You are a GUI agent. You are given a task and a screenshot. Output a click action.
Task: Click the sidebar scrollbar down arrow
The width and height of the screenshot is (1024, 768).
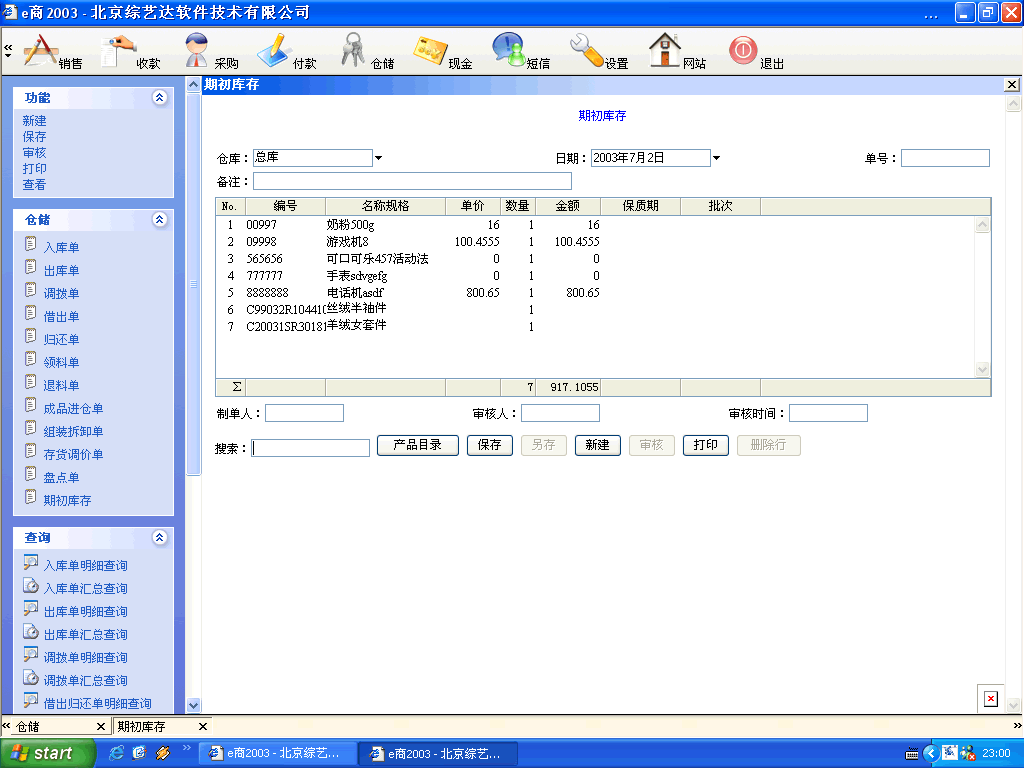click(194, 705)
